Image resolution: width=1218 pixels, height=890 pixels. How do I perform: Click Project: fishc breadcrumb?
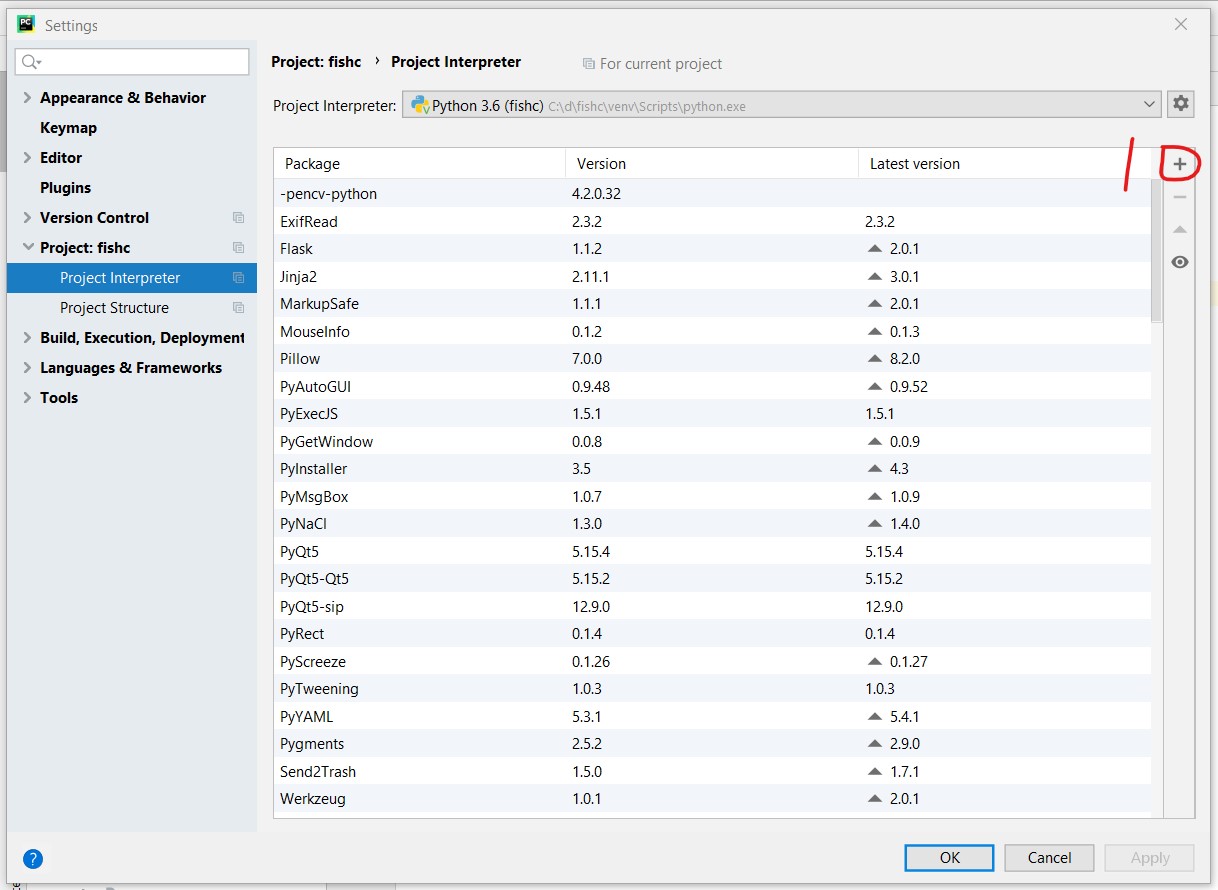(316, 62)
